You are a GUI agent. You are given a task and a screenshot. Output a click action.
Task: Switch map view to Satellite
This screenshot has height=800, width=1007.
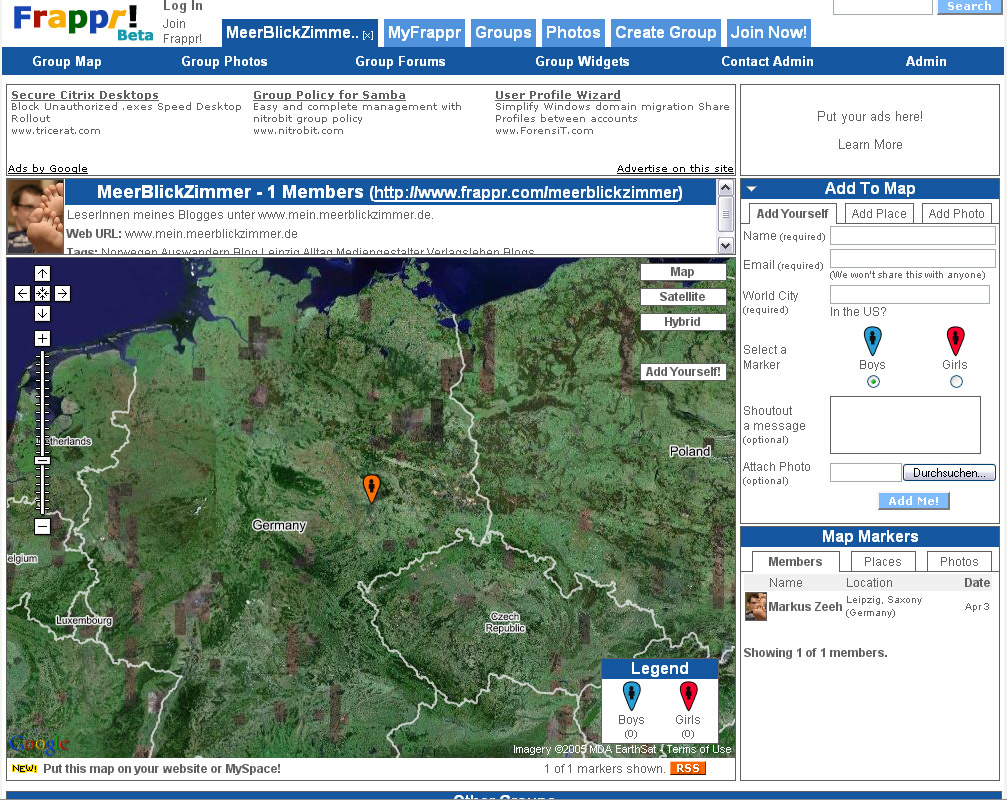[683, 297]
